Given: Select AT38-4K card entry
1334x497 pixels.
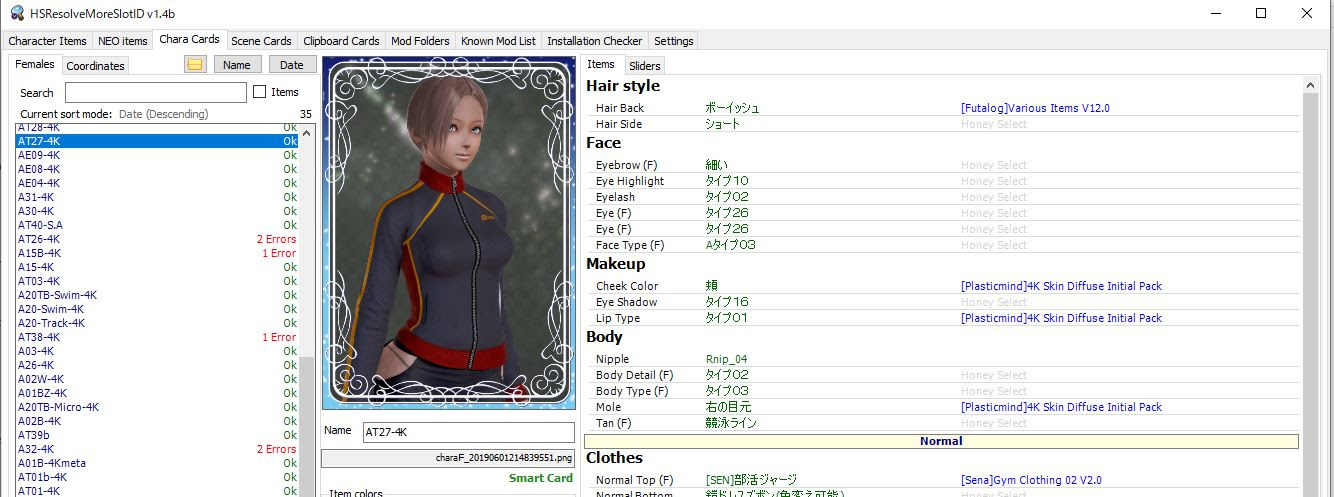Looking at the screenshot, I should point(158,337).
